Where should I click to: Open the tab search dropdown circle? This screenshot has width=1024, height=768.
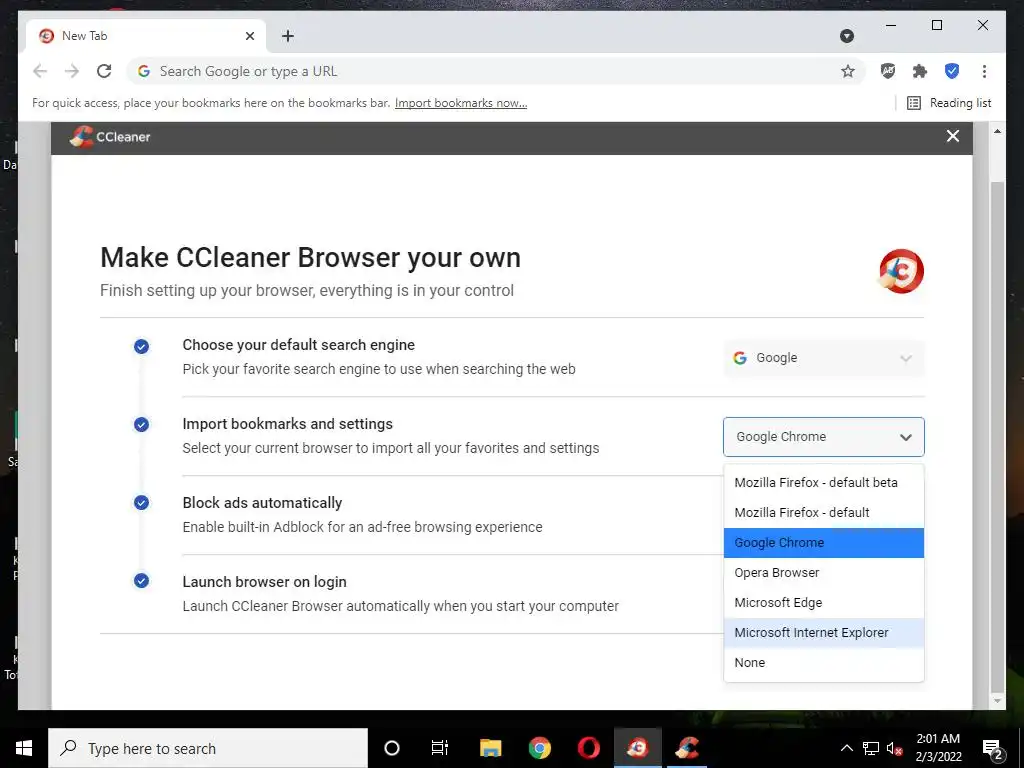(847, 36)
